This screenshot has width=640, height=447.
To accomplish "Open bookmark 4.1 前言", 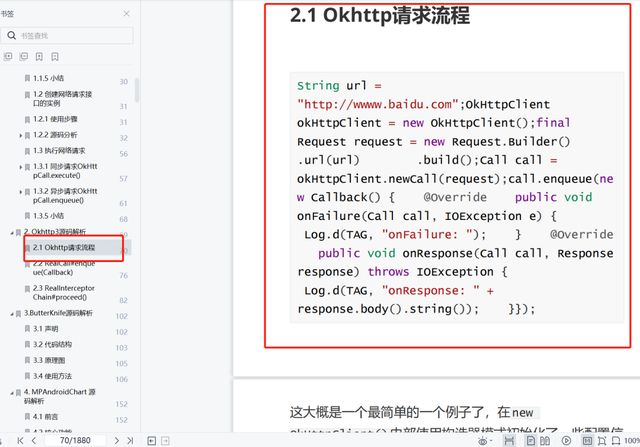I will coord(46,417).
